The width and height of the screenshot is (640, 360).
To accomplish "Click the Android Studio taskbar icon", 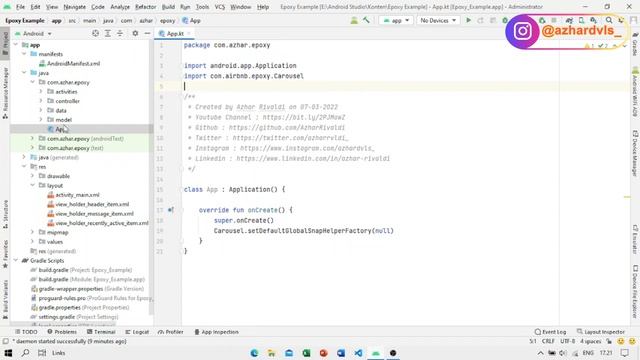I will point(376,353).
